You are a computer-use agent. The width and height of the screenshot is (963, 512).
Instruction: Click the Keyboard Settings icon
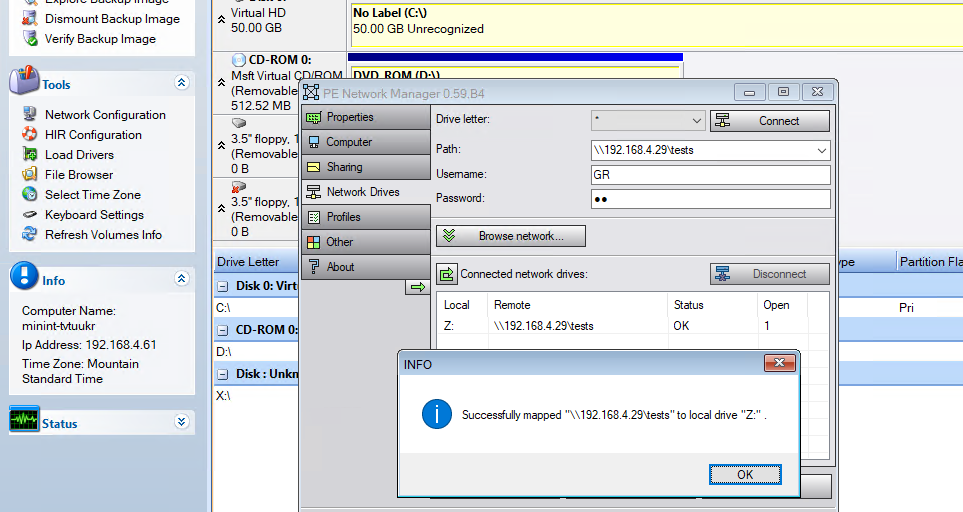click(x=29, y=214)
